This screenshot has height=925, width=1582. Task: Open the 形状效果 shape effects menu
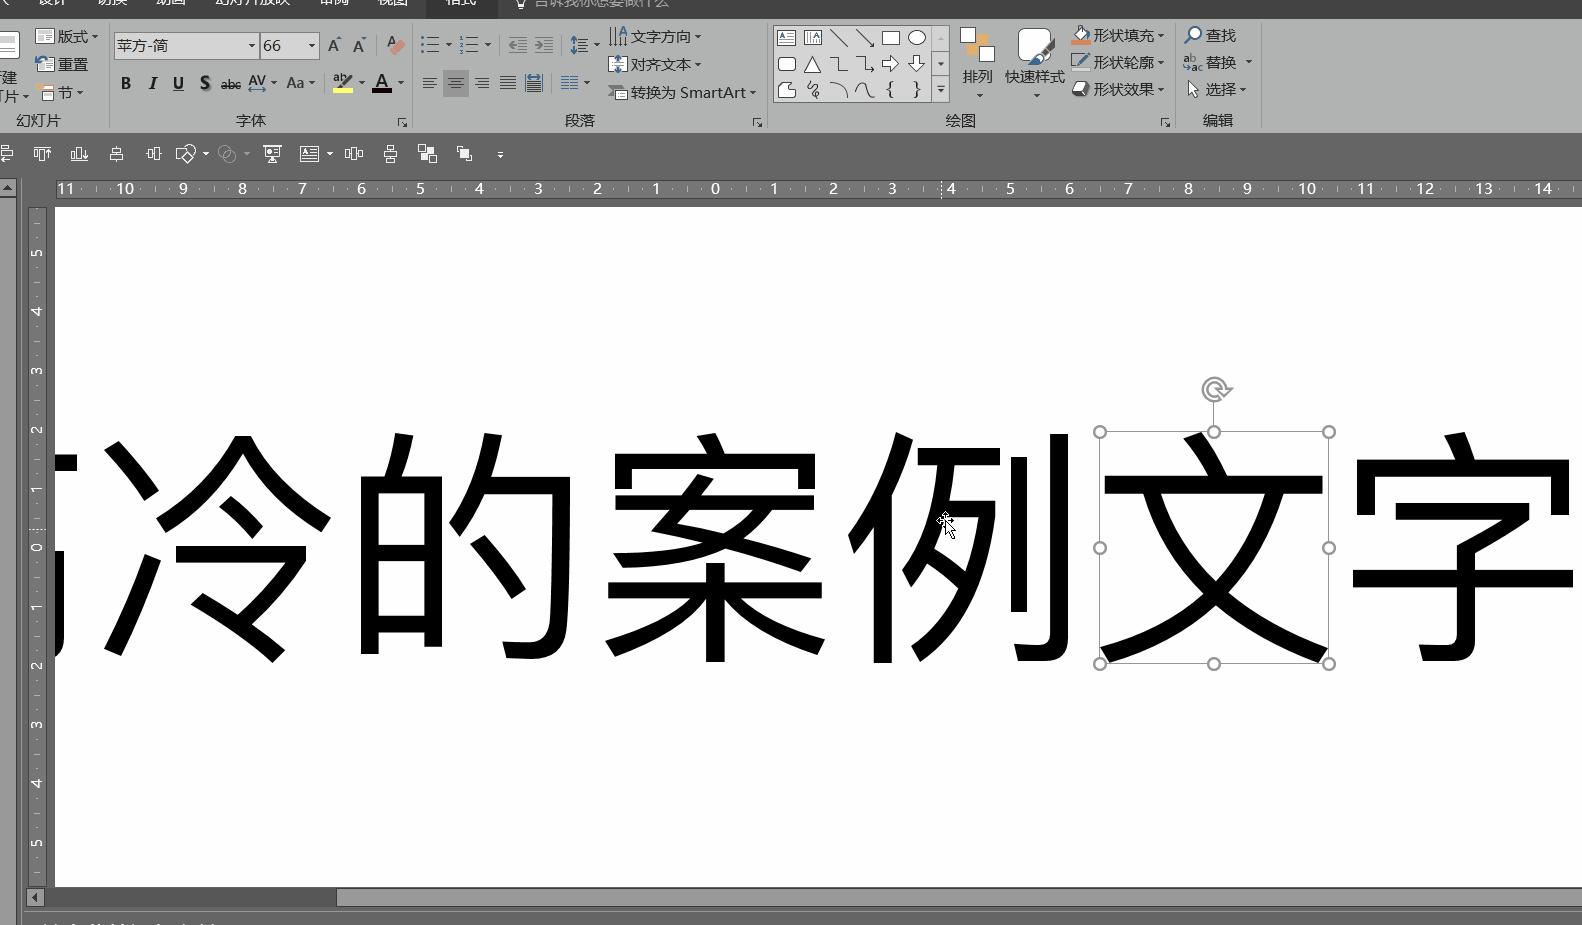tap(1118, 89)
